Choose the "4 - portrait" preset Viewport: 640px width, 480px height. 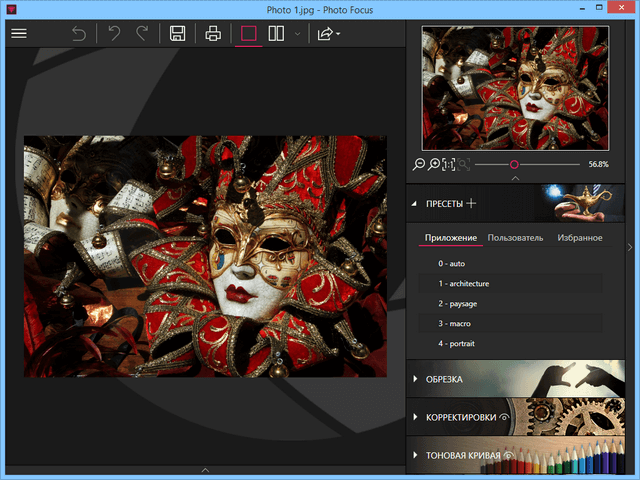coord(455,344)
